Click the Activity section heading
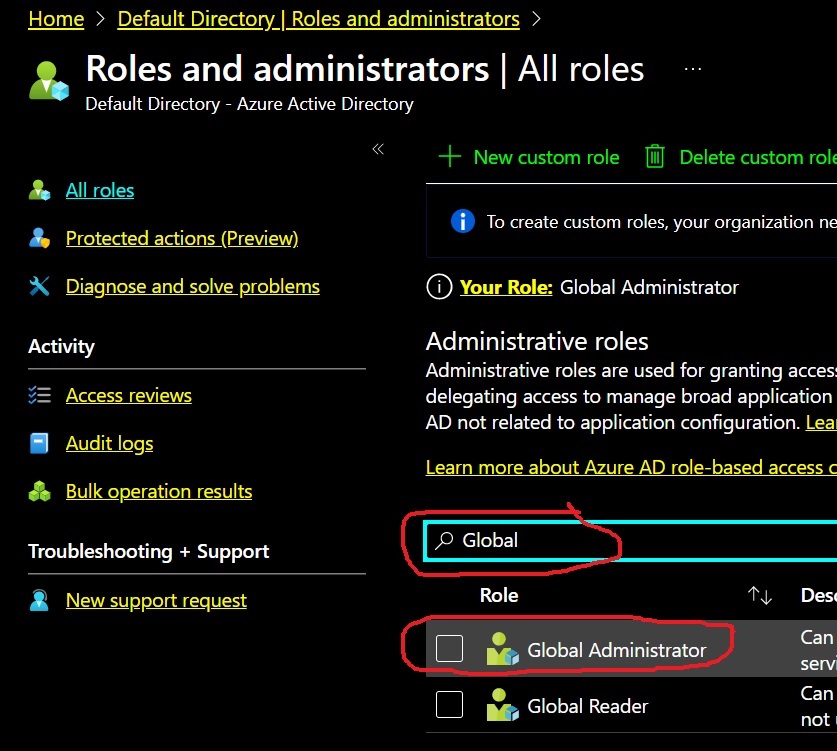 click(x=61, y=346)
